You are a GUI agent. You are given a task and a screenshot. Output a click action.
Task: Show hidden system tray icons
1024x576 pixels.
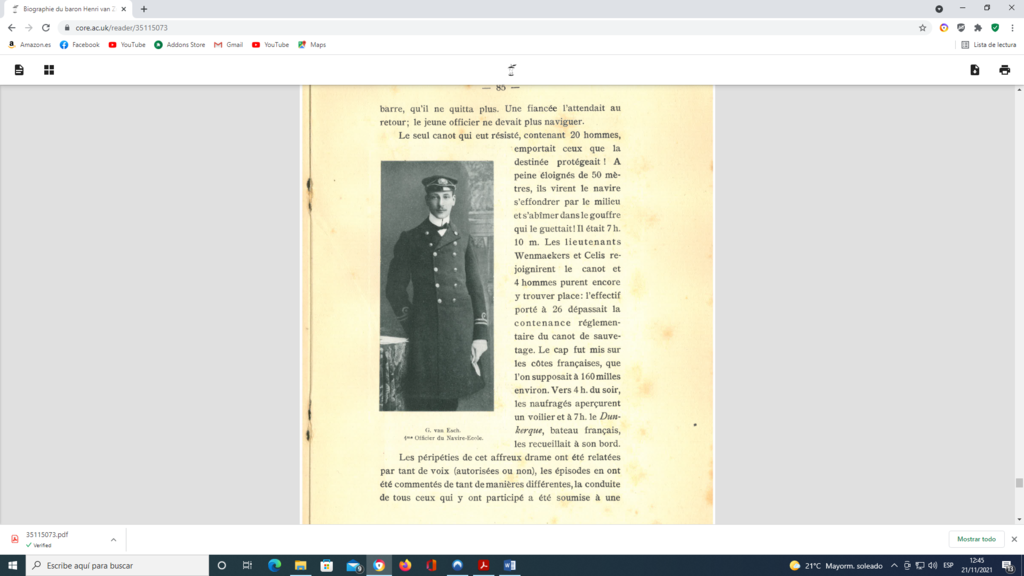click(x=894, y=566)
